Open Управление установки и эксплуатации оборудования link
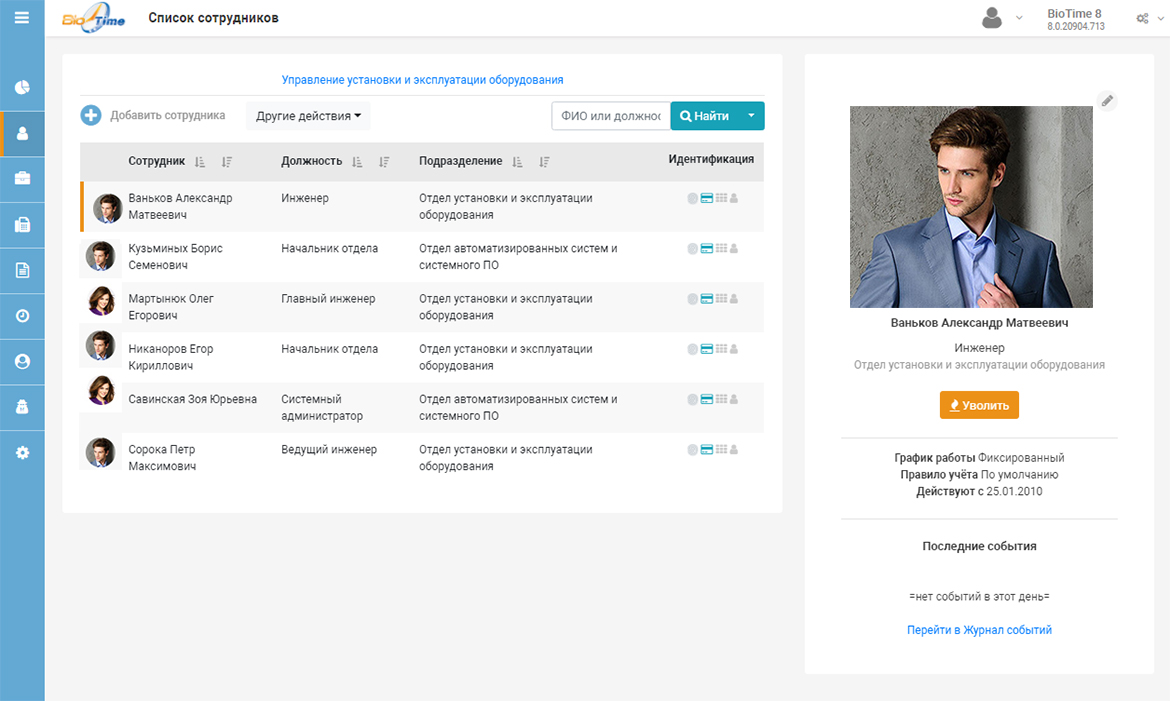 pyautogui.click(x=422, y=80)
